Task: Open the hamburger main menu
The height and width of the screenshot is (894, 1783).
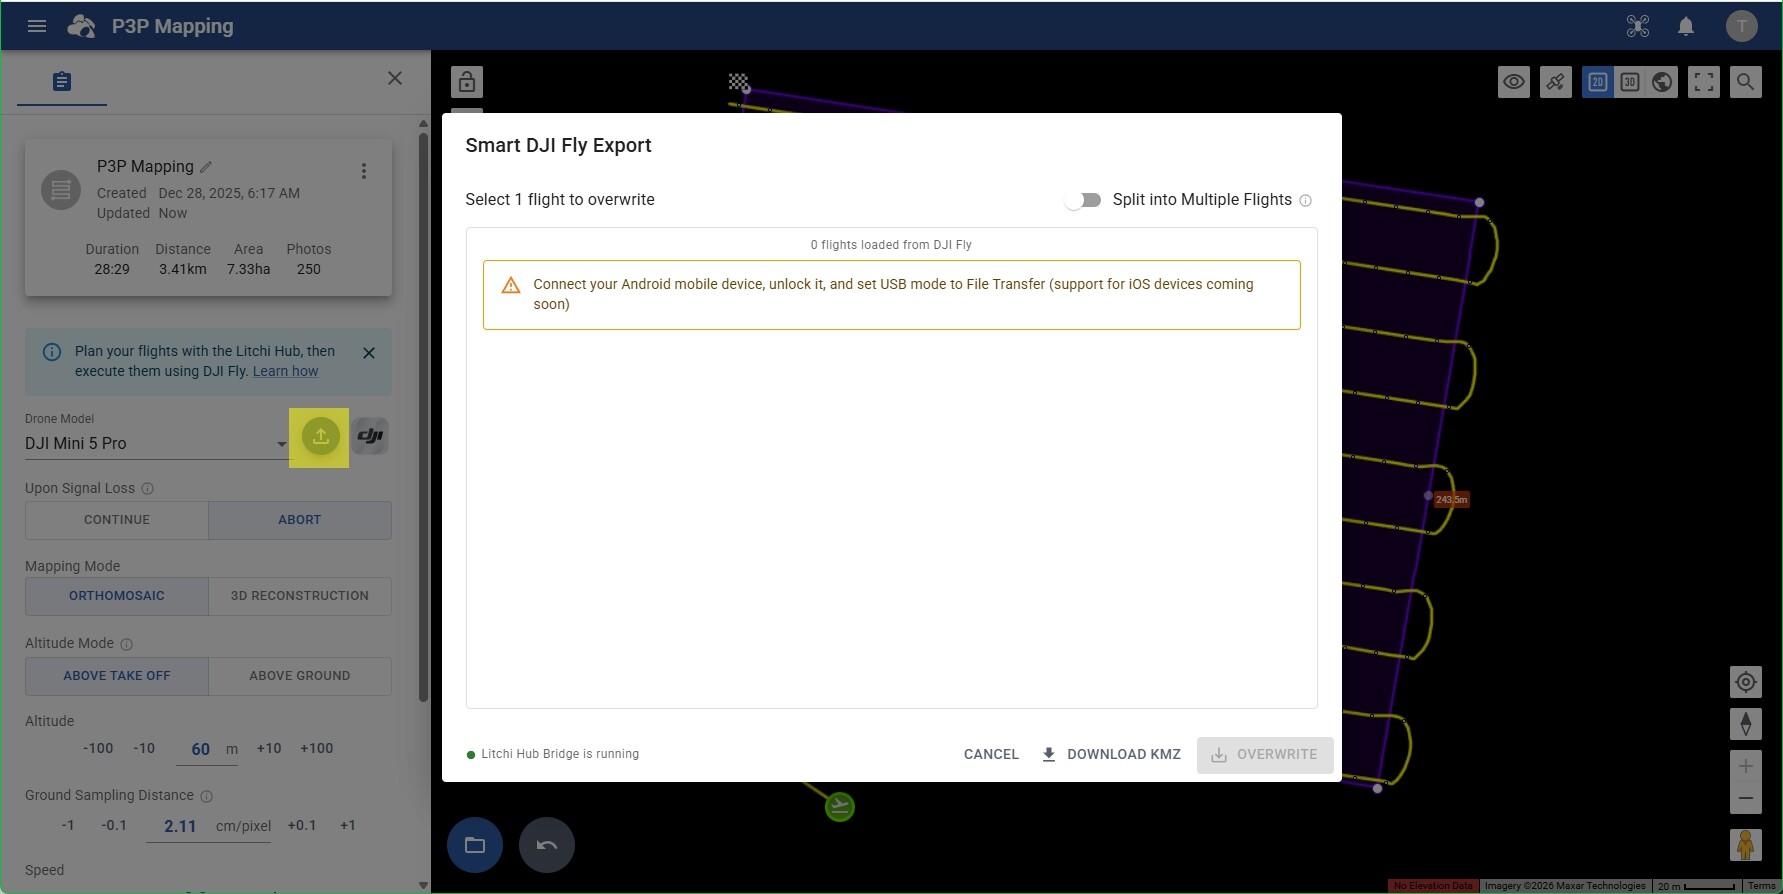Action: 37,26
